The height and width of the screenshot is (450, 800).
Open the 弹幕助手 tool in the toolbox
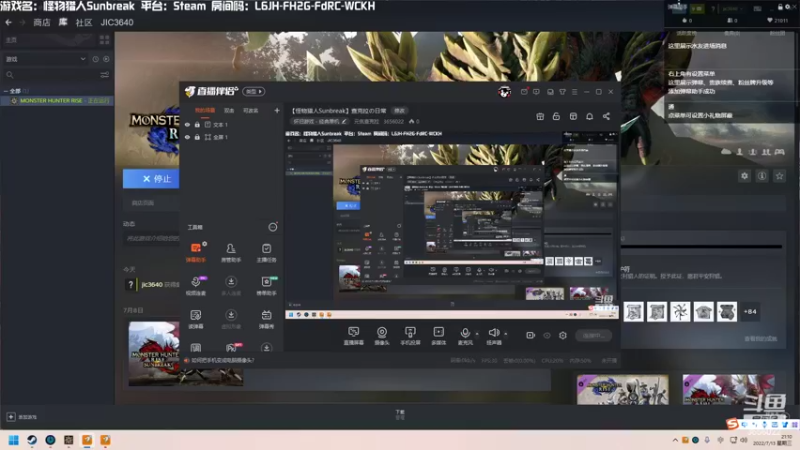(x=196, y=252)
